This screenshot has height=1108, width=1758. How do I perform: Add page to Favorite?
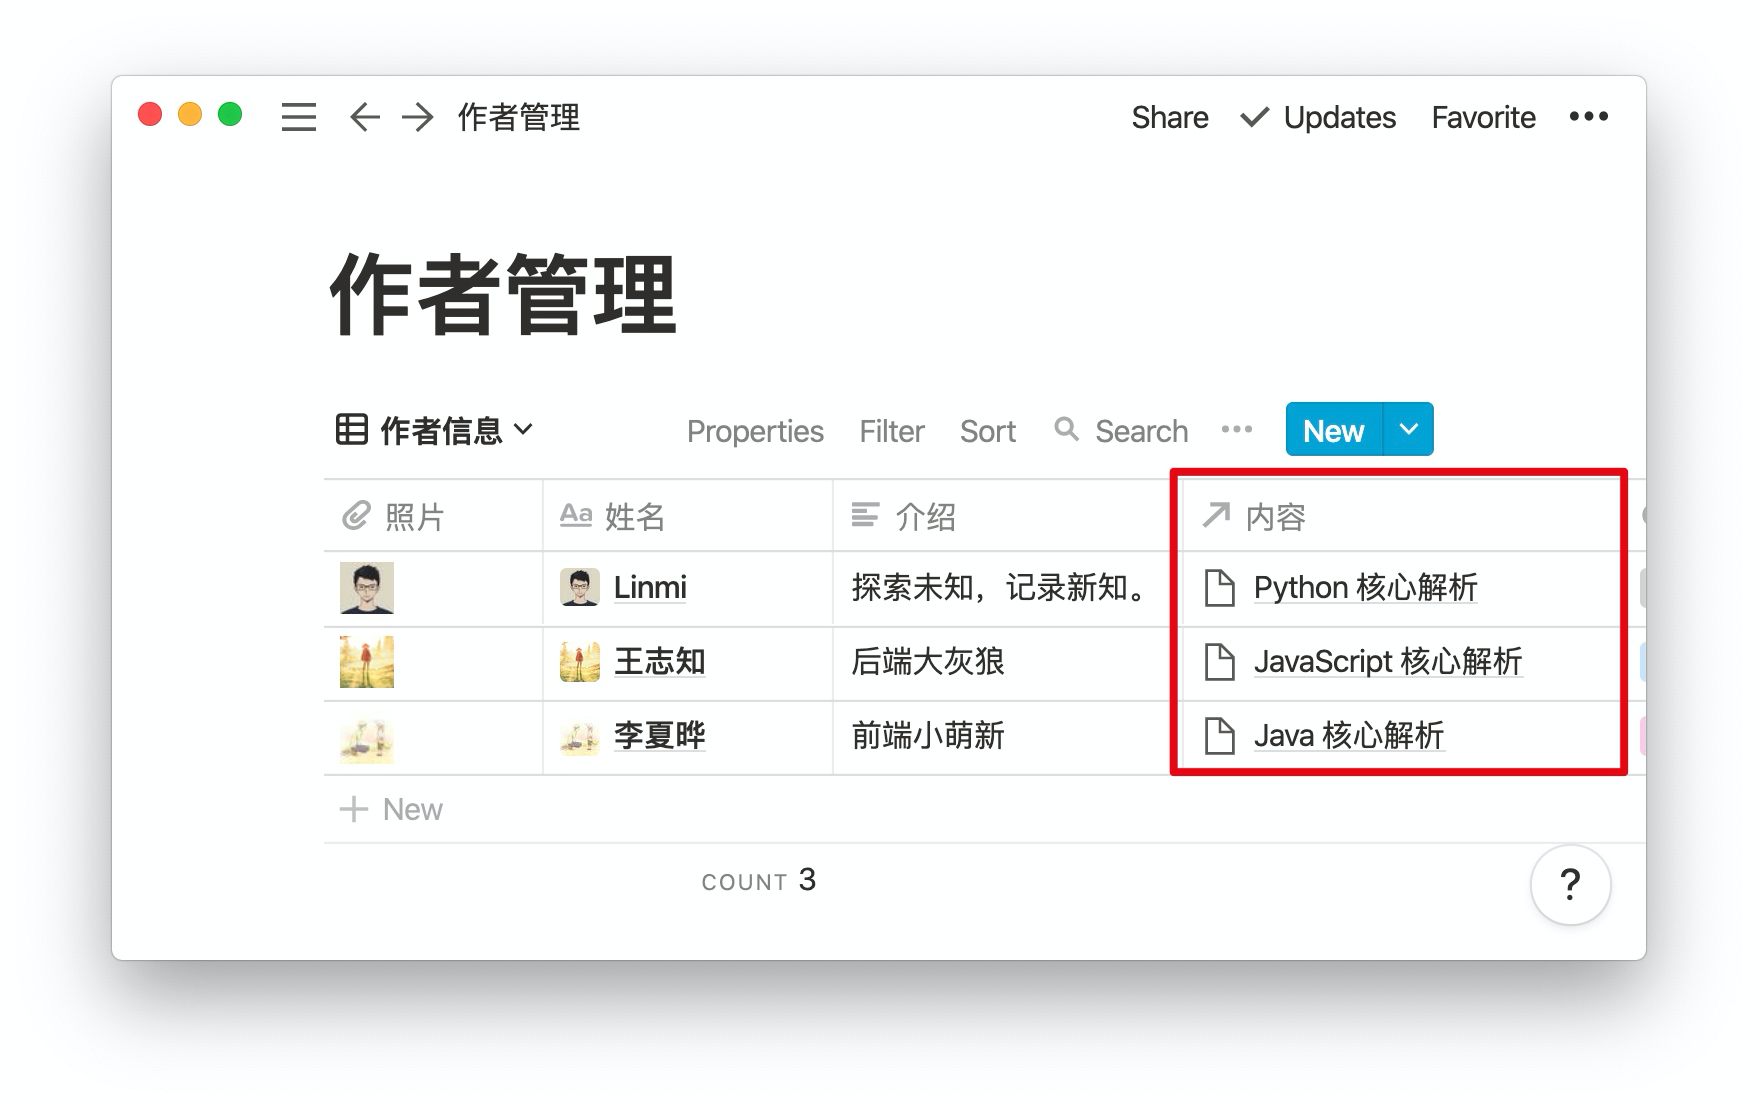click(x=1483, y=117)
